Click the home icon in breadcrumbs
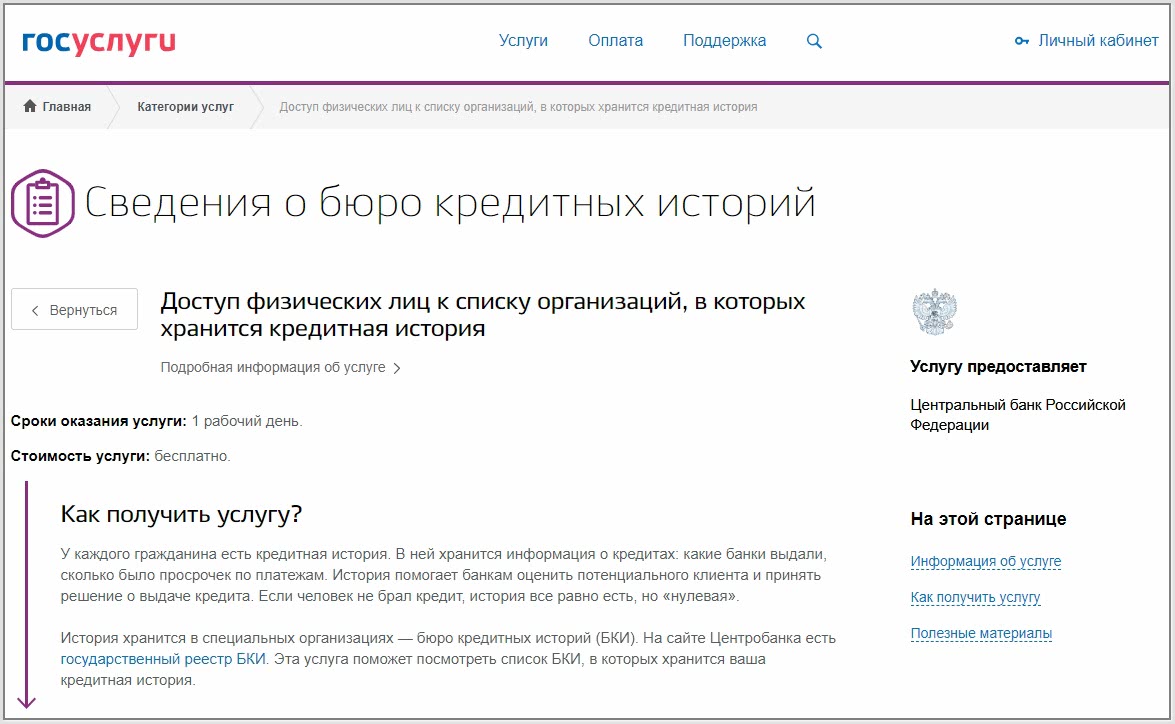The width and height of the screenshot is (1175, 724). (x=30, y=107)
